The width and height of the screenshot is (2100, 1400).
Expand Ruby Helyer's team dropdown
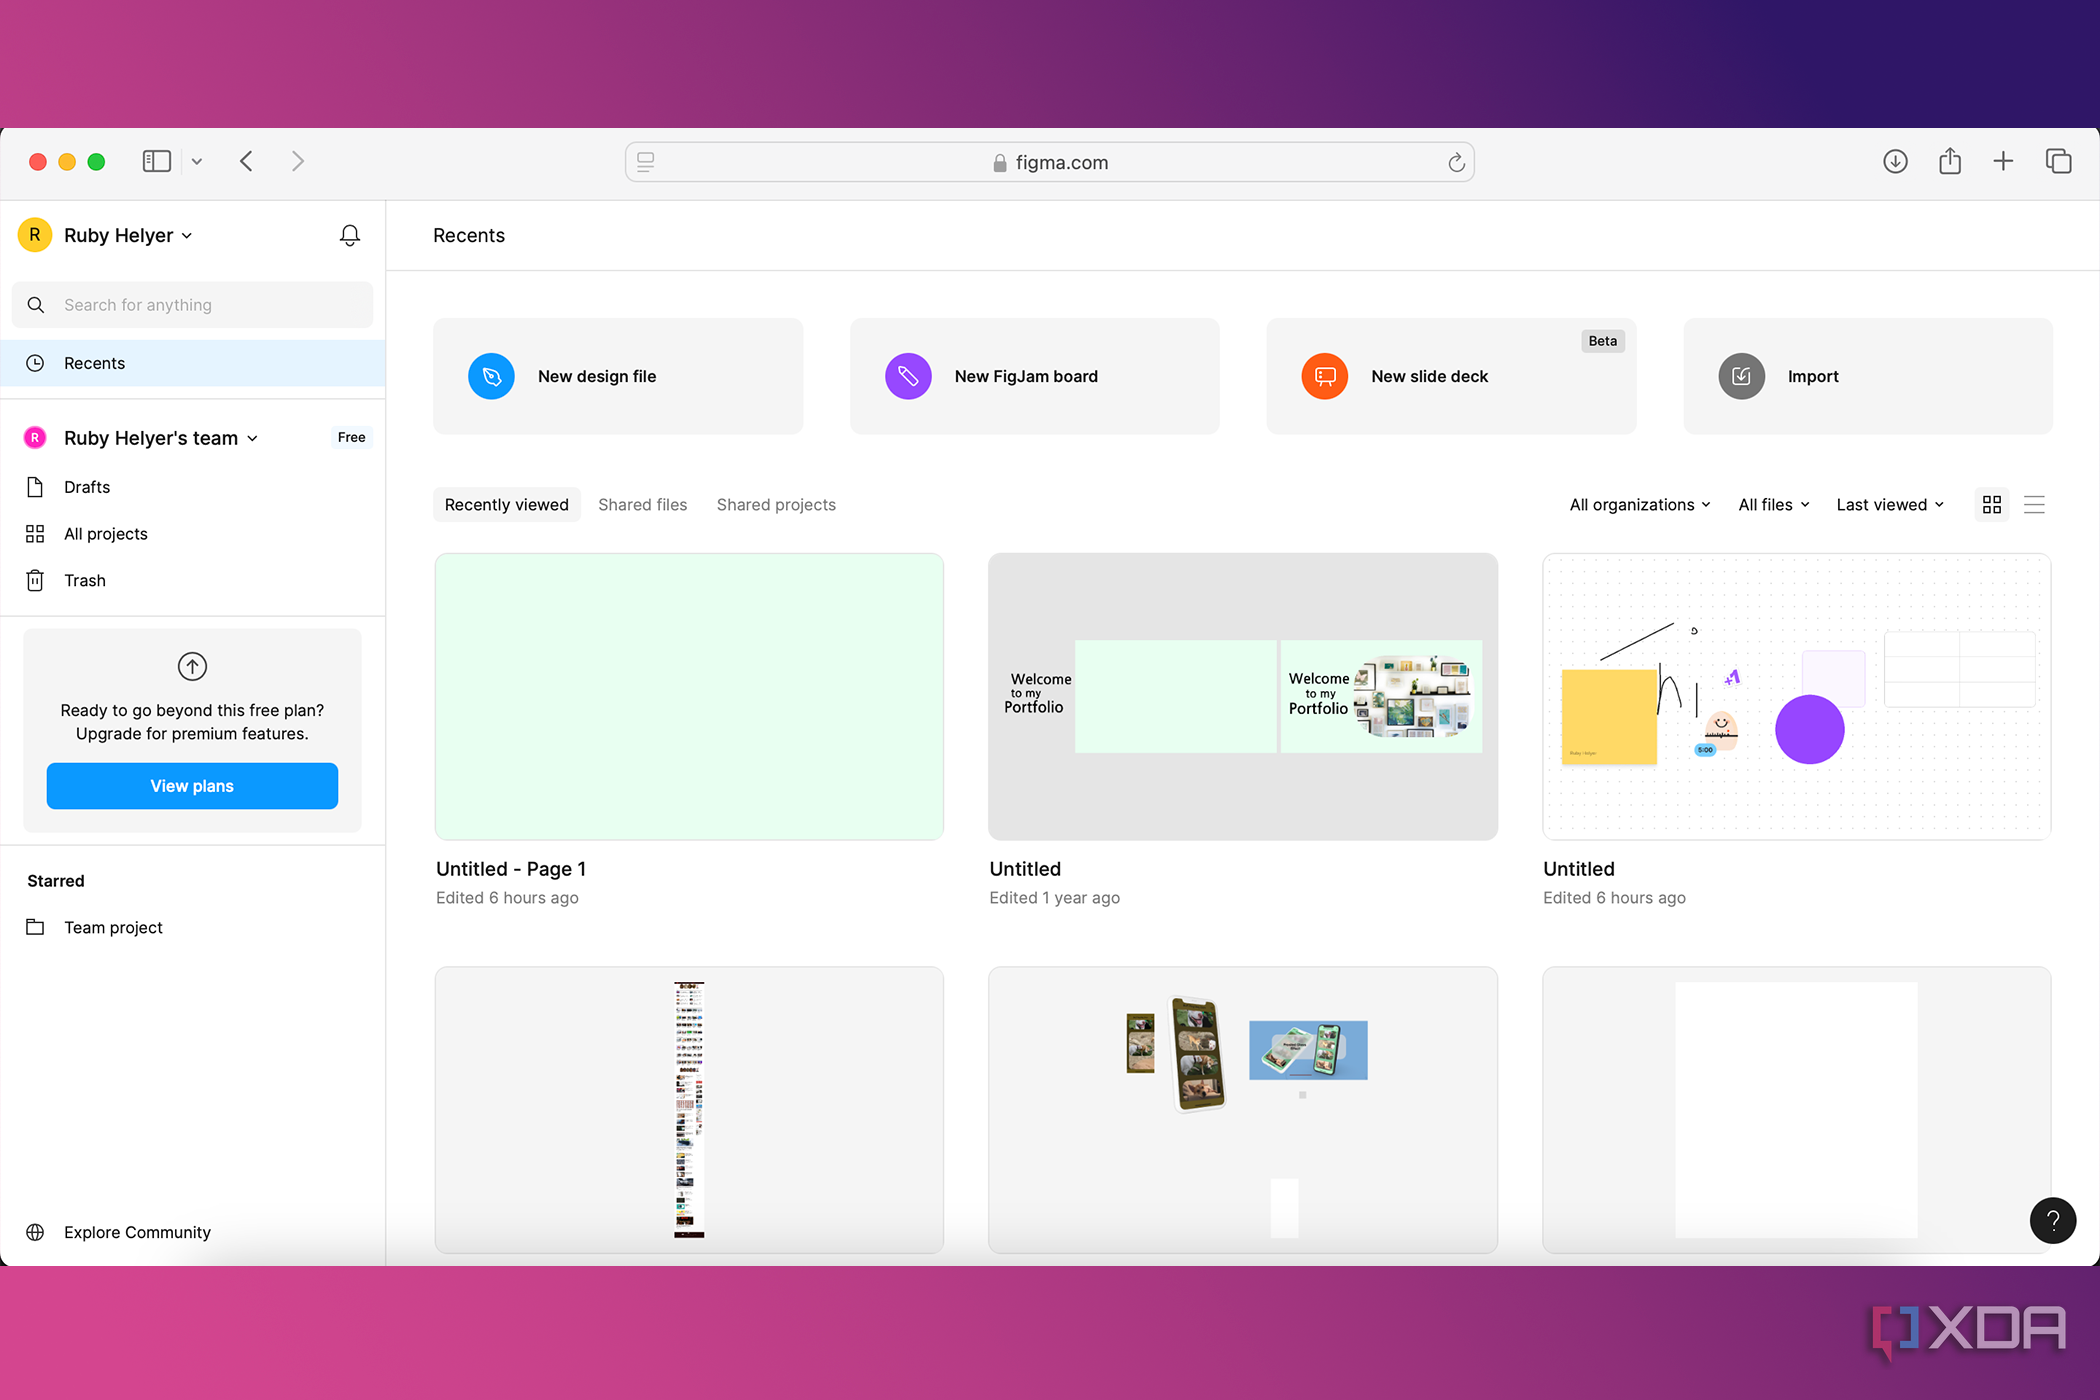tap(161, 438)
